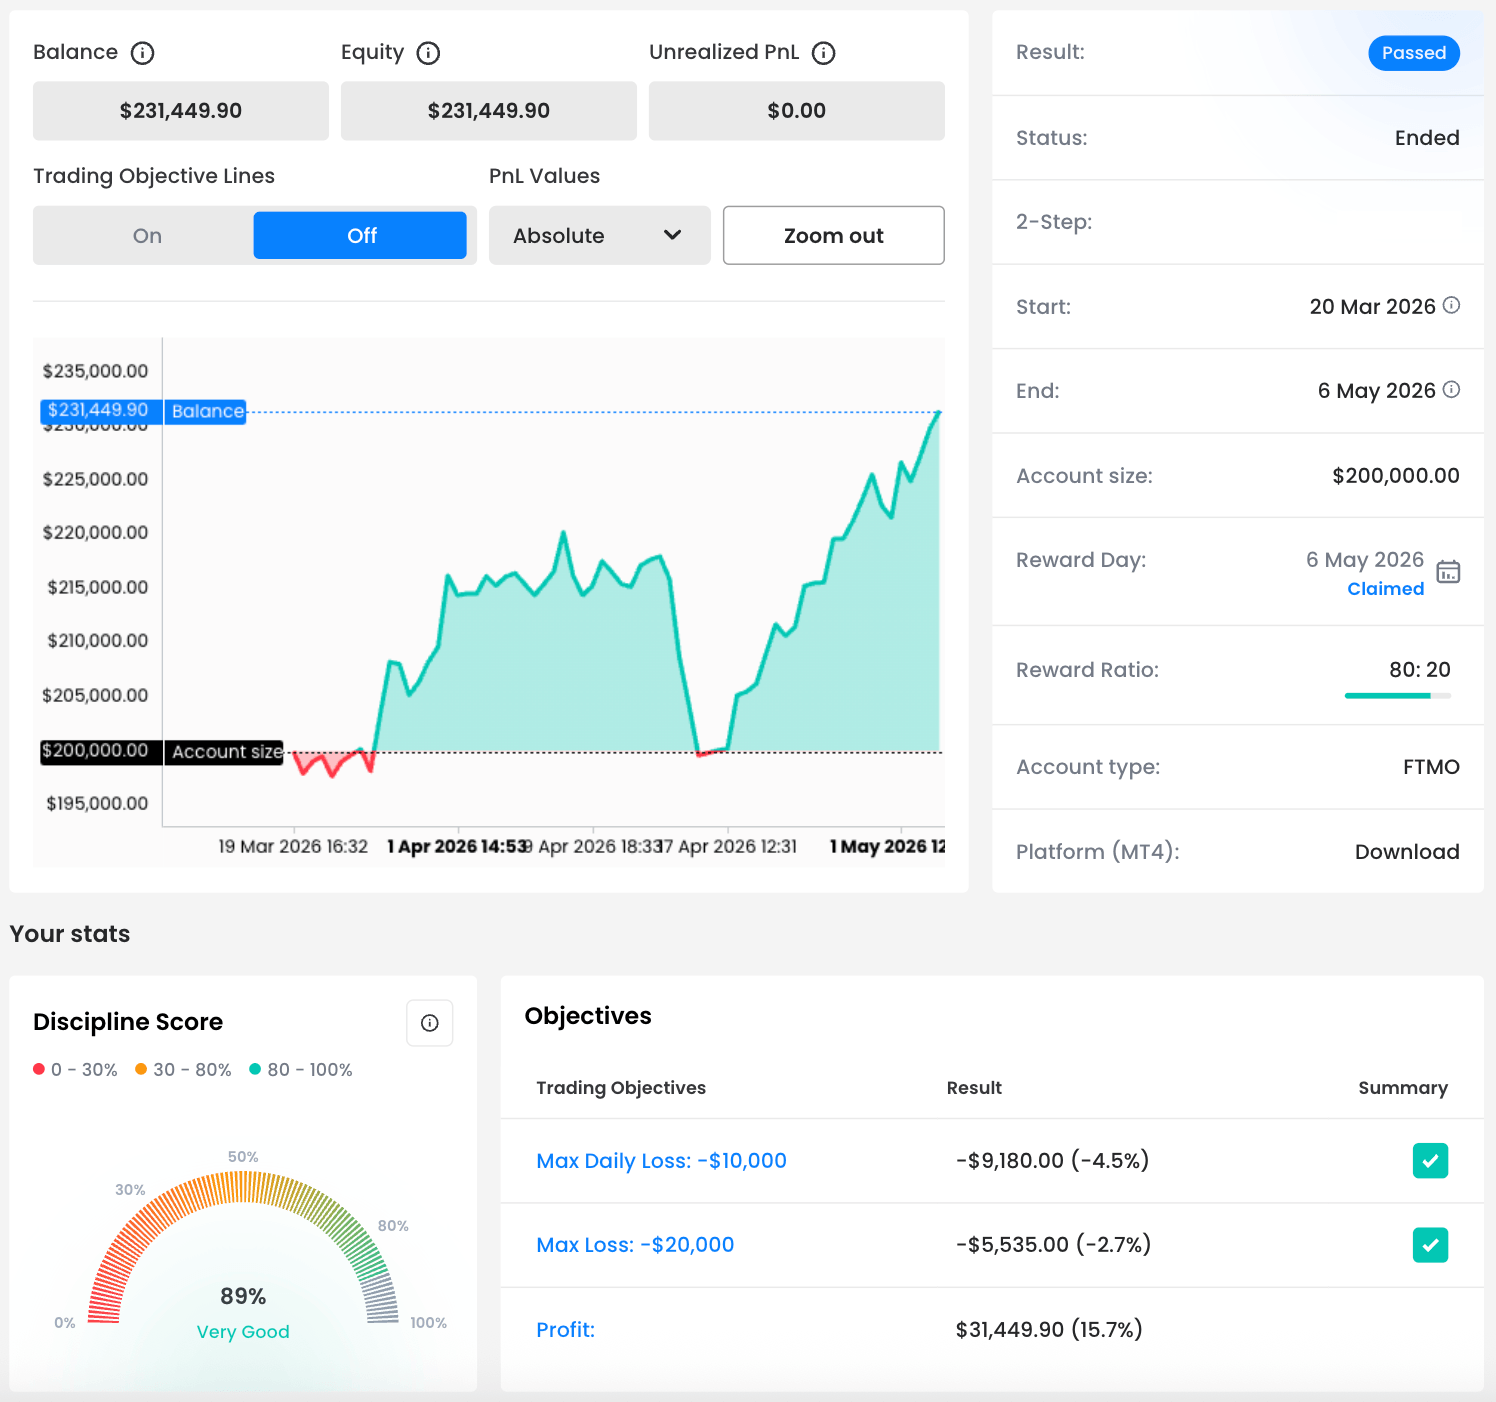Click the 20 Mar 2026 start date

coord(1372,307)
